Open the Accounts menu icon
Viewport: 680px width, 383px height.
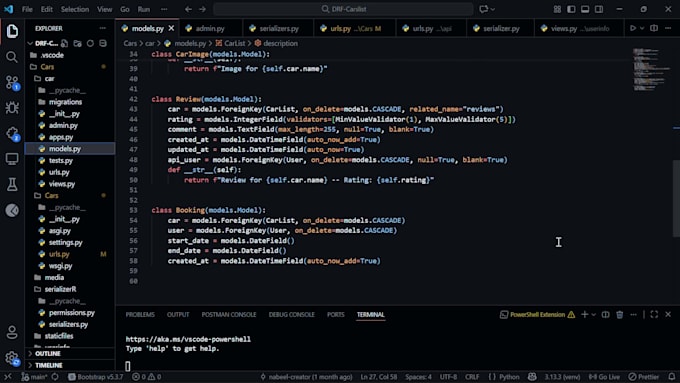12,333
